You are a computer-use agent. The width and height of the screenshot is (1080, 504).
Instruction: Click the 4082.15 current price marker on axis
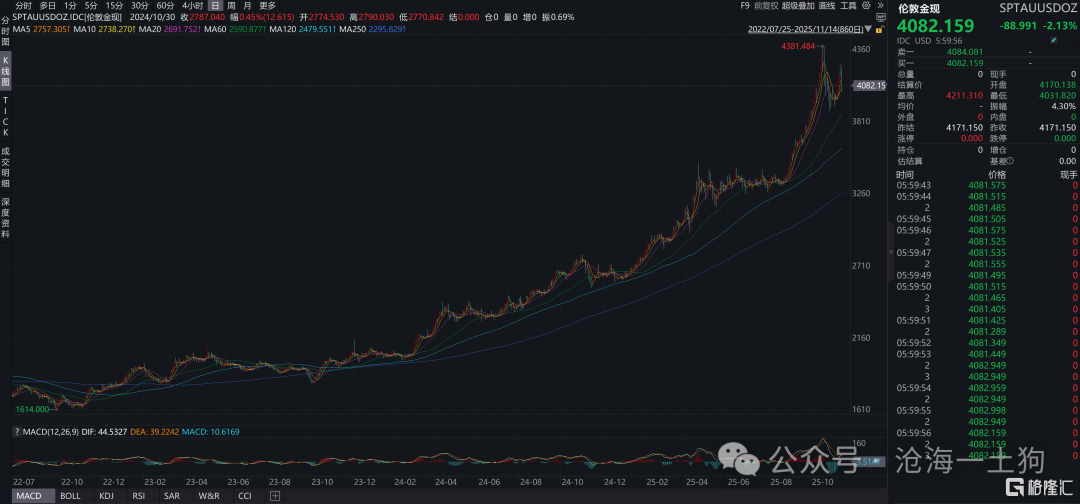tap(869, 86)
